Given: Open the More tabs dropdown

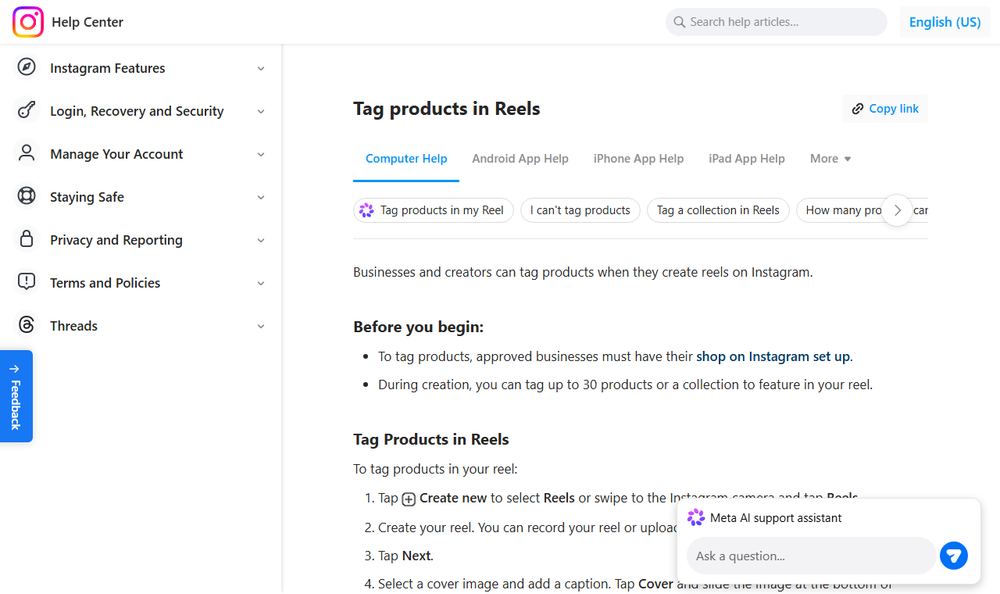Looking at the screenshot, I should click(830, 159).
